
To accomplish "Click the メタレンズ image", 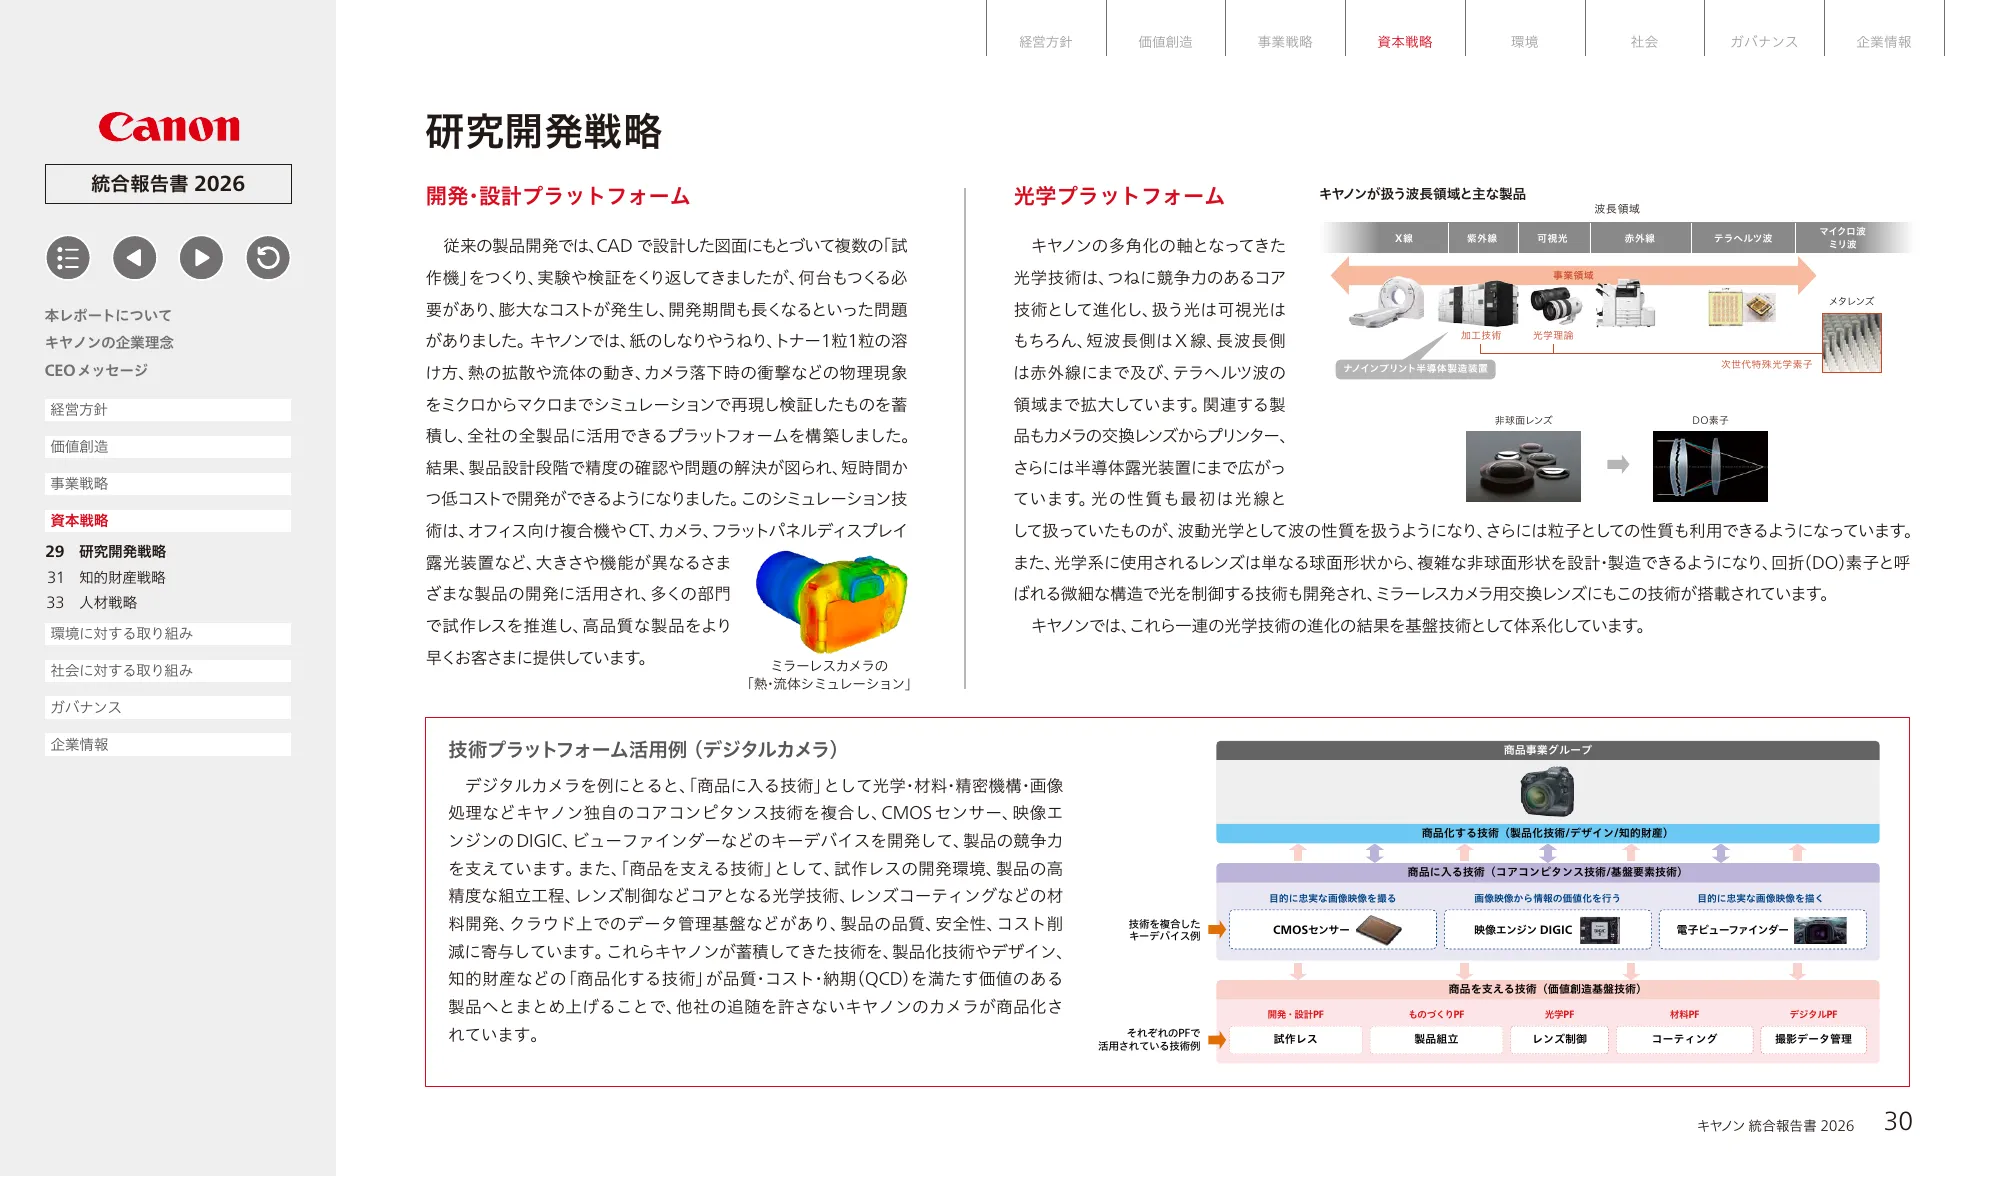I will tap(1852, 343).
